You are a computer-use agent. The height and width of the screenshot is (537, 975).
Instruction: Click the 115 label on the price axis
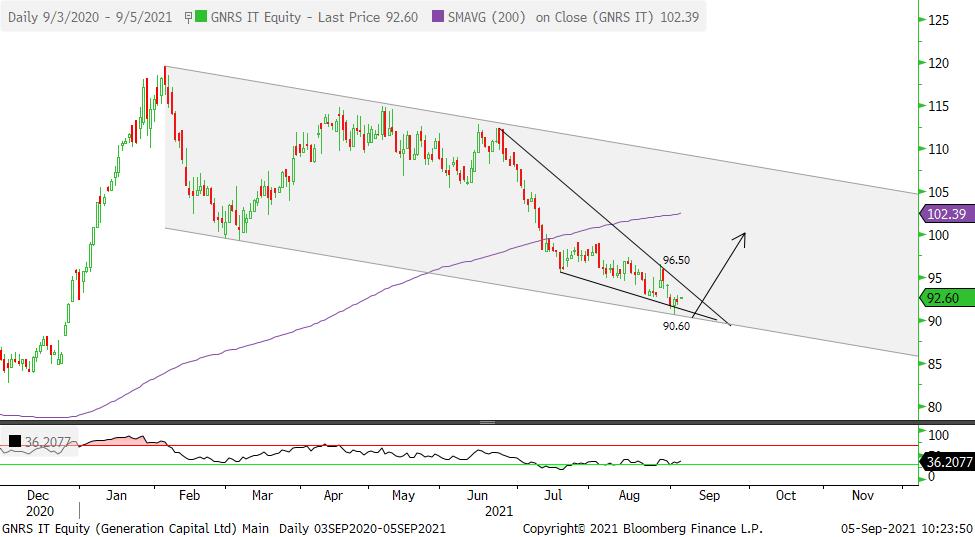pos(940,106)
